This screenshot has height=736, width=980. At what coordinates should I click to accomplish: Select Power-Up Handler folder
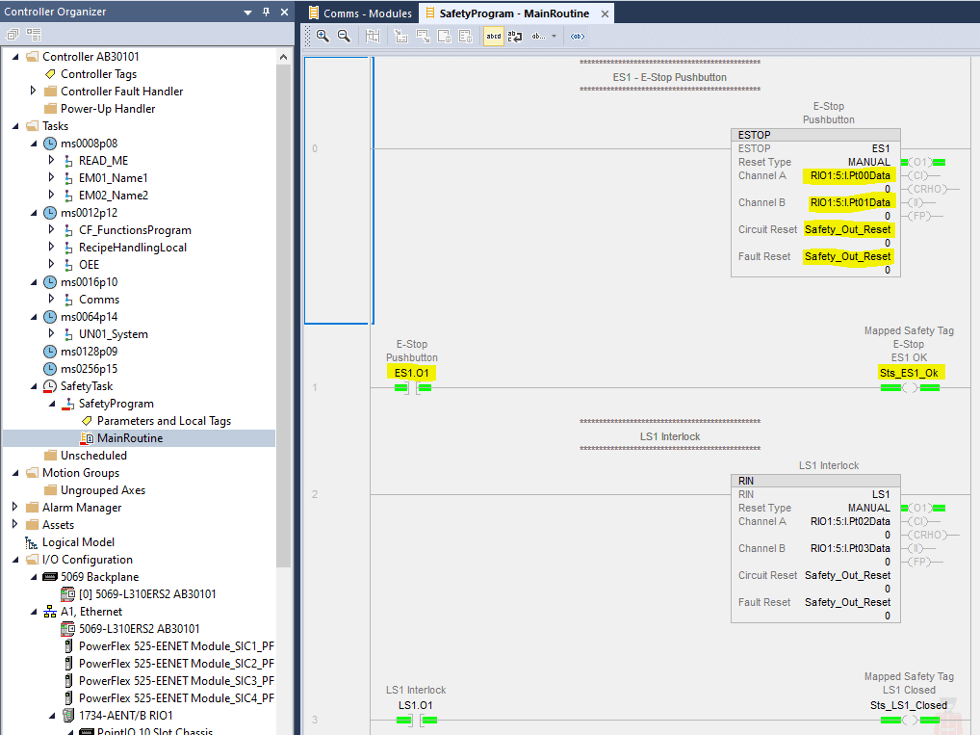(108, 109)
